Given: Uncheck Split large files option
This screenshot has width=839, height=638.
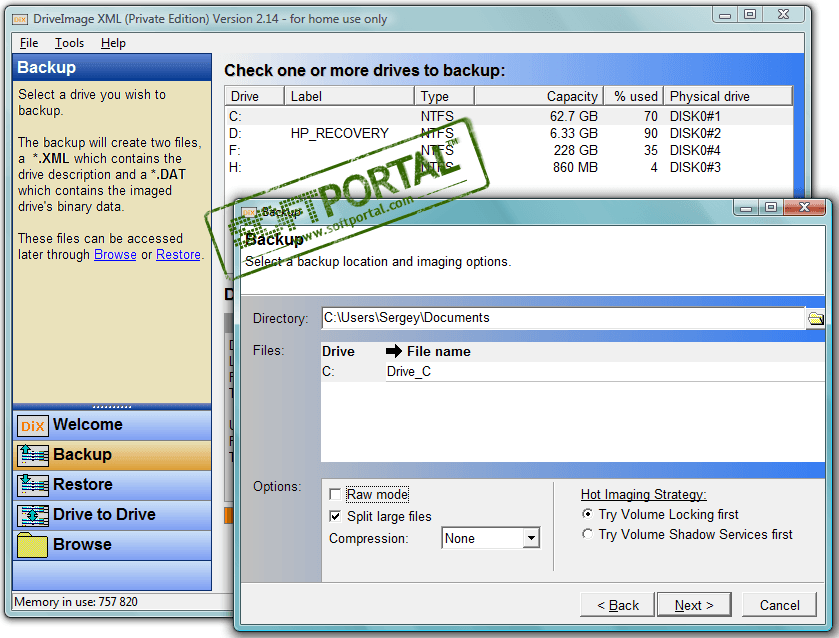Looking at the screenshot, I should click(335, 516).
